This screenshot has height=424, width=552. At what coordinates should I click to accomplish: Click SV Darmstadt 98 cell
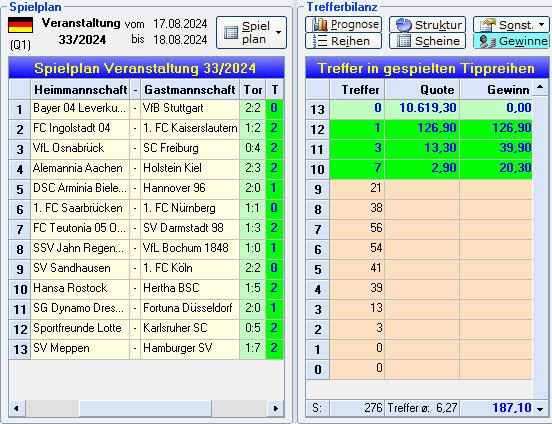(190, 229)
